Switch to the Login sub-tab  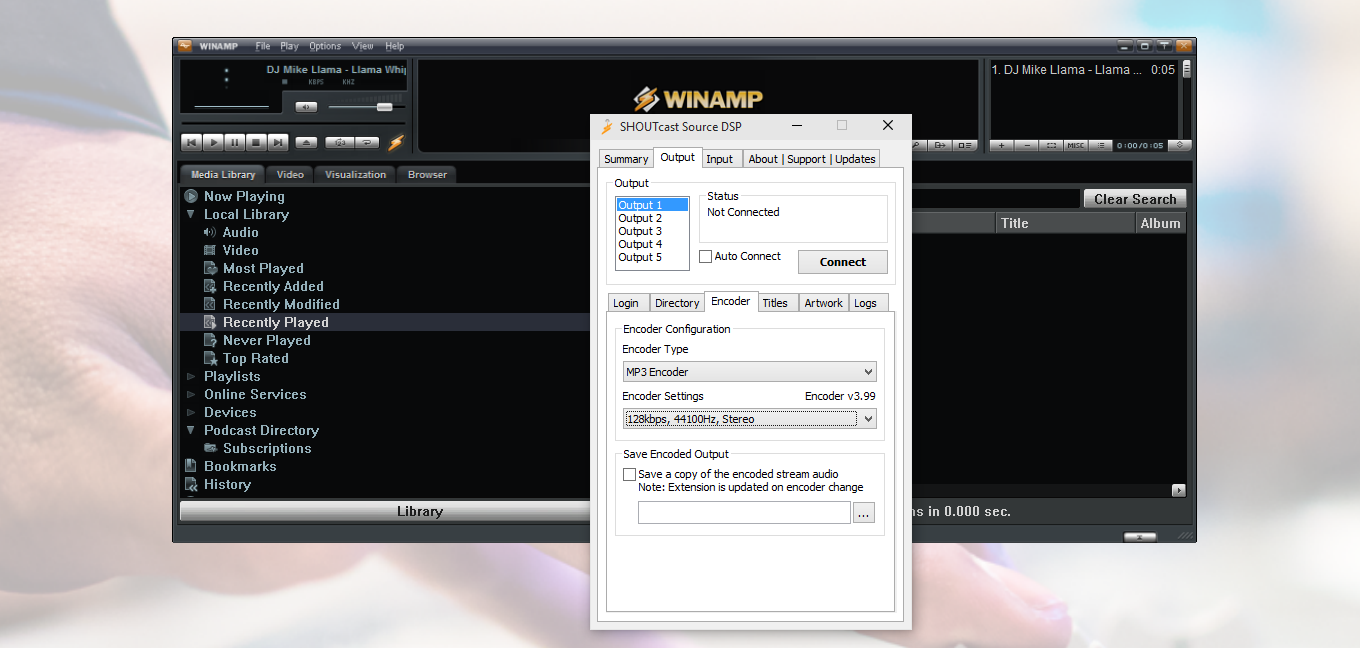626,303
